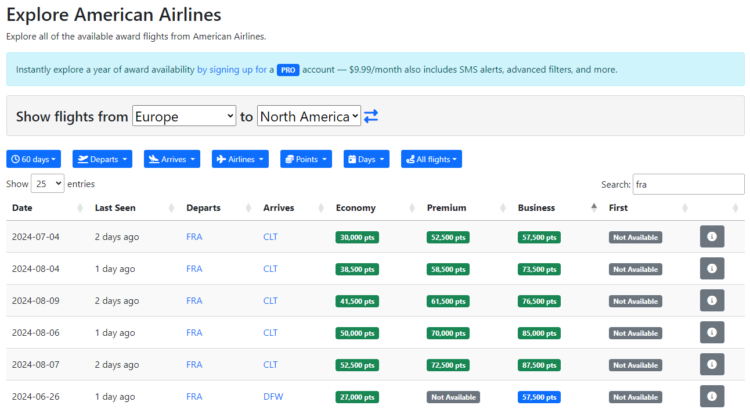Viewport: 750px width, 409px height.
Task: Open CLT link in 2024-08-06 row
Action: pos(270,333)
